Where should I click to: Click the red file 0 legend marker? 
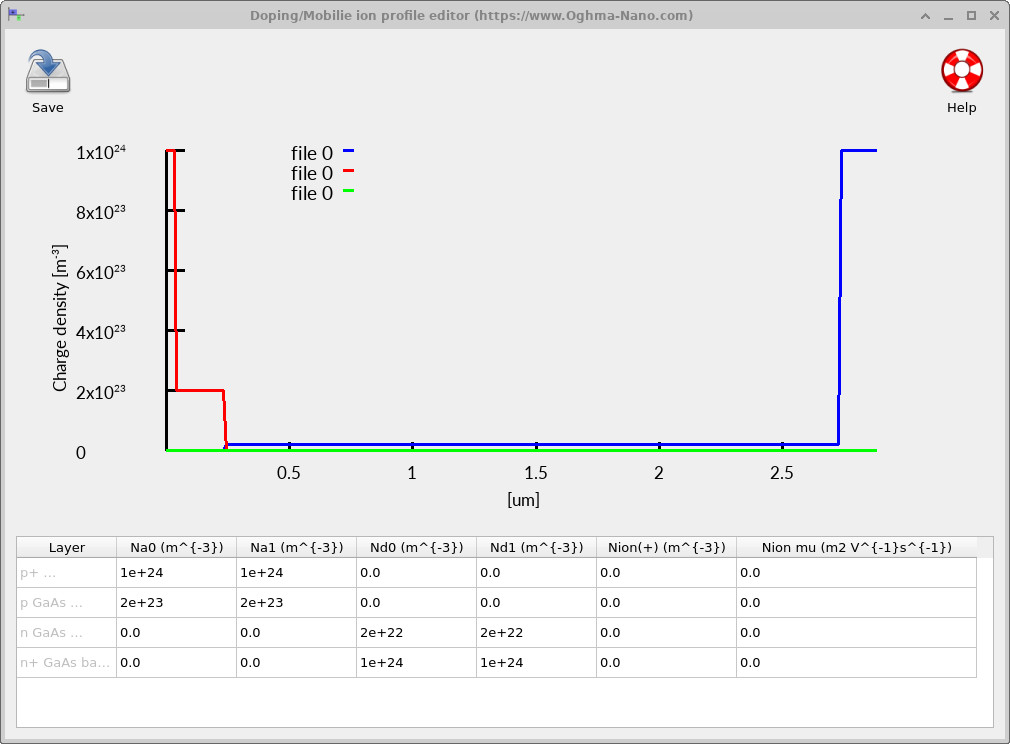[348, 171]
